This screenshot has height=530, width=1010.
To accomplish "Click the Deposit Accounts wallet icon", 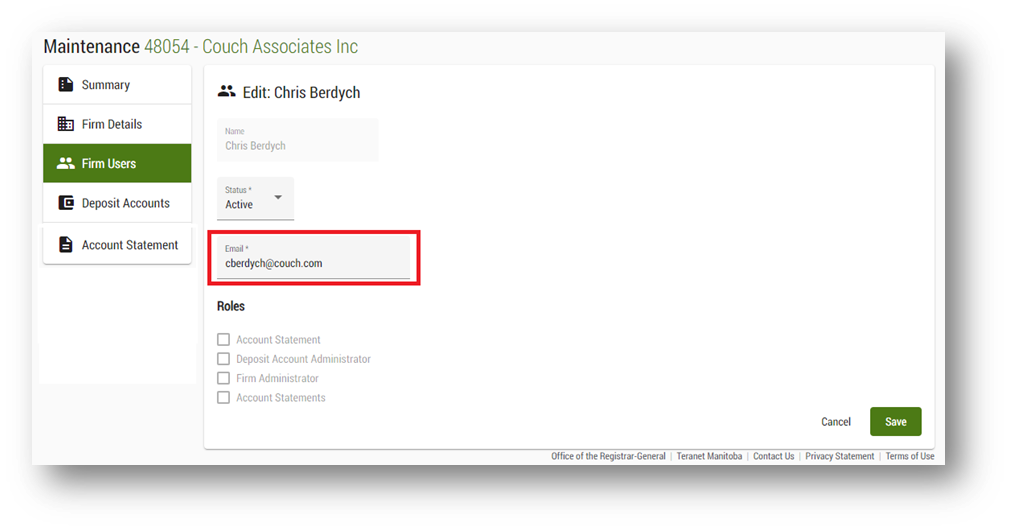I will (66, 203).
